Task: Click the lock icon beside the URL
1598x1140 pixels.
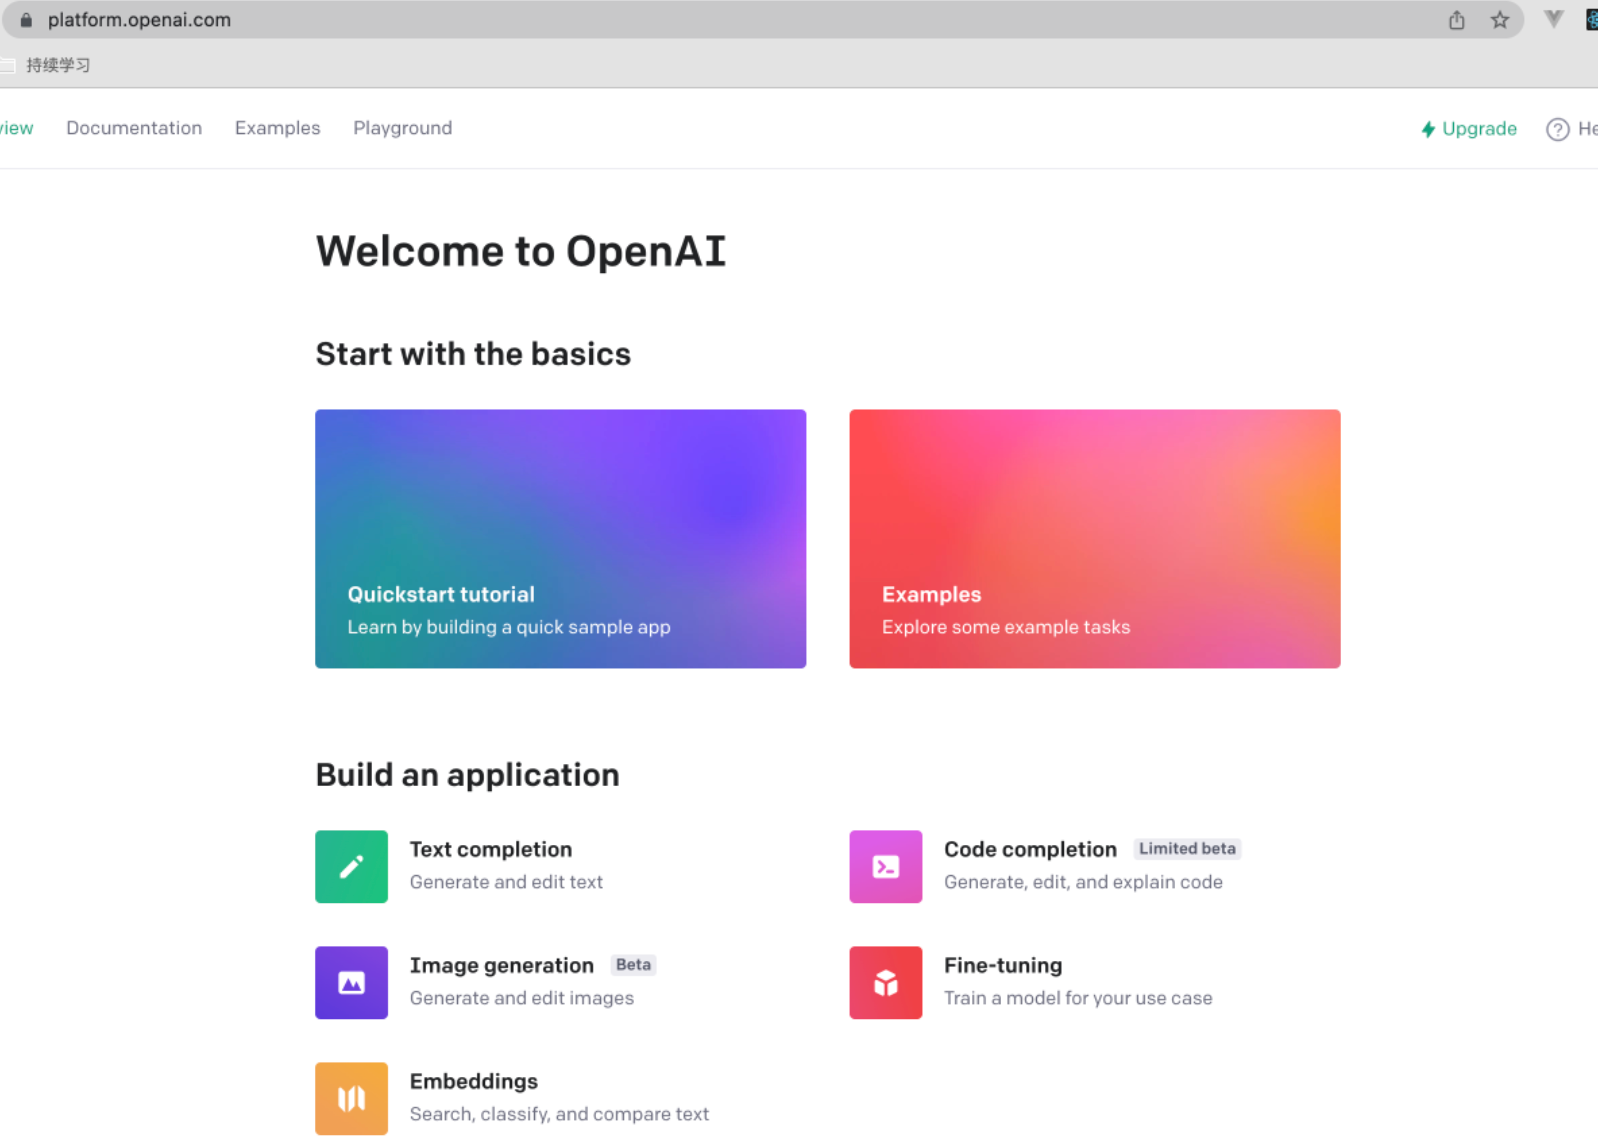Action: click(x=26, y=20)
